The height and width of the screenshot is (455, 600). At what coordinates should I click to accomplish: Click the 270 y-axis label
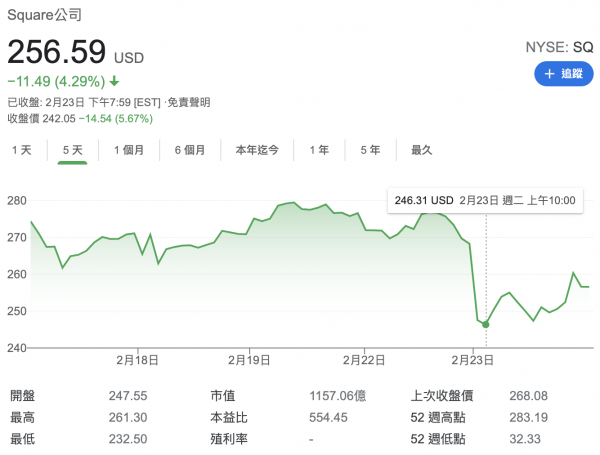pyautogui.click(x=17, y=237)
